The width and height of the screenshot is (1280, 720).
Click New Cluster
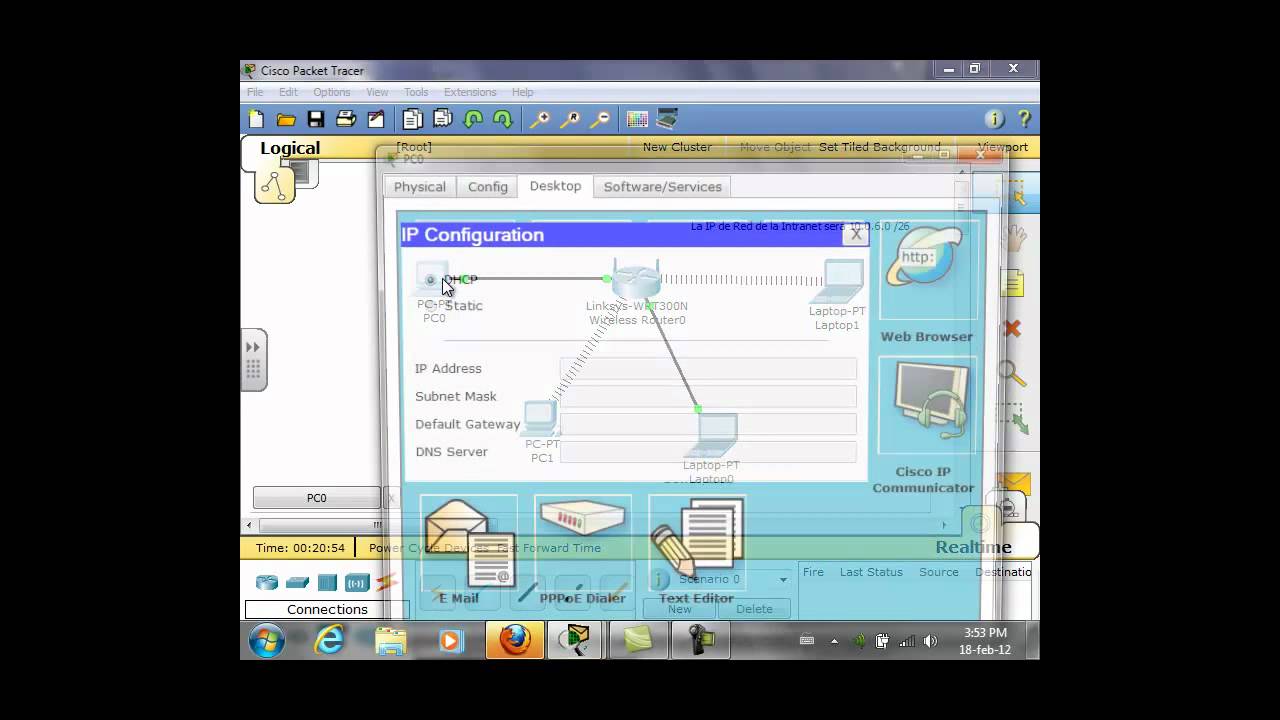click(x=677, y=147)
